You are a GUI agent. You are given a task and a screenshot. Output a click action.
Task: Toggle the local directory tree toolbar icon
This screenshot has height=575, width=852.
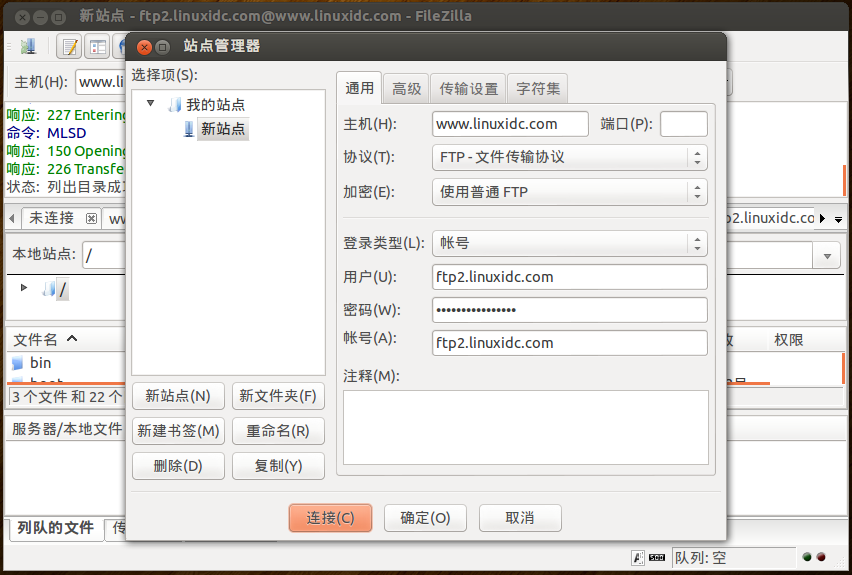pos(98,47)
